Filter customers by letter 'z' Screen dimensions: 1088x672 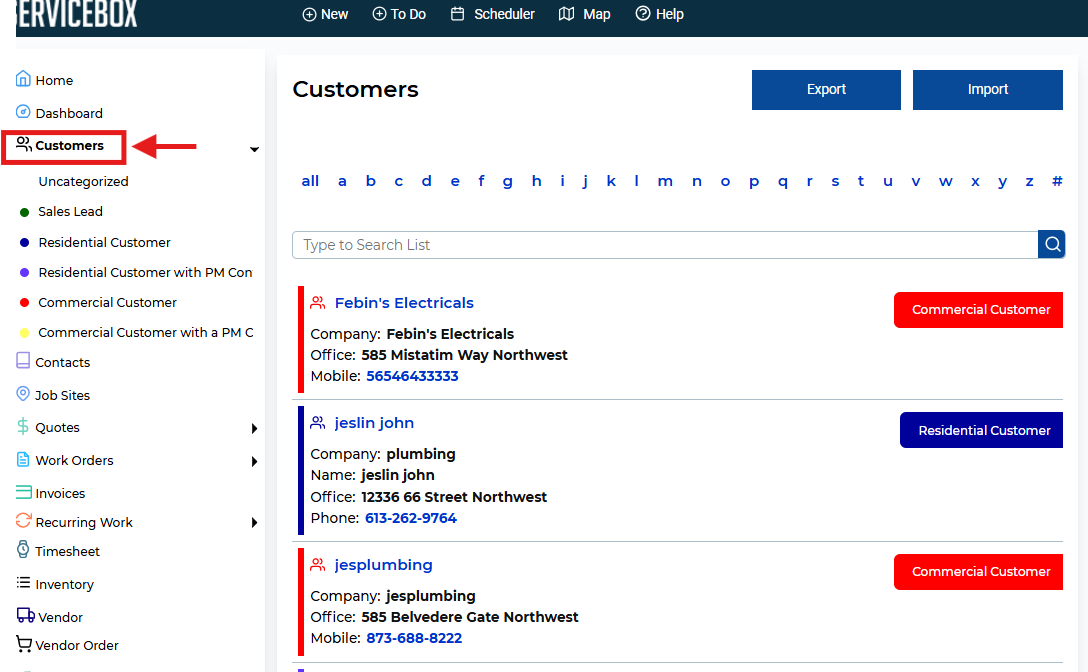pyautogui.click(x=1029, y=181)
